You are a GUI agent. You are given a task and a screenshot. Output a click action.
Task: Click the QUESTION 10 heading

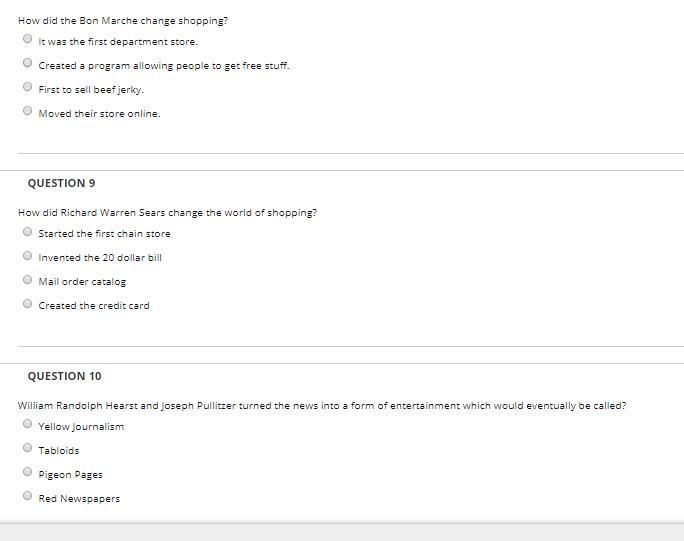pyautogui.click(x=65, y=376)
